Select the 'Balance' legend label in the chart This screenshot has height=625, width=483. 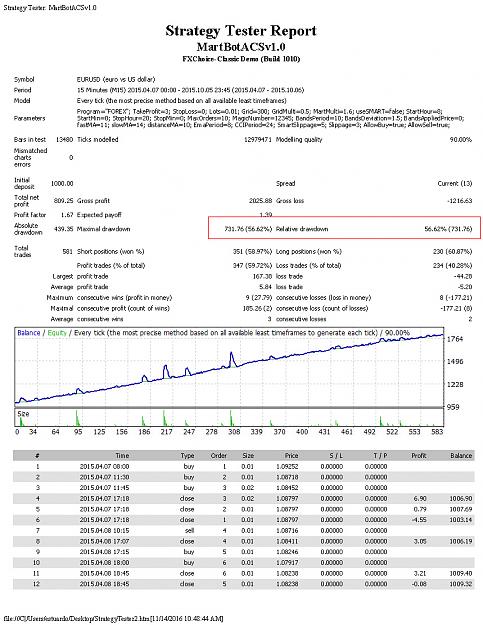pos(29,333)
